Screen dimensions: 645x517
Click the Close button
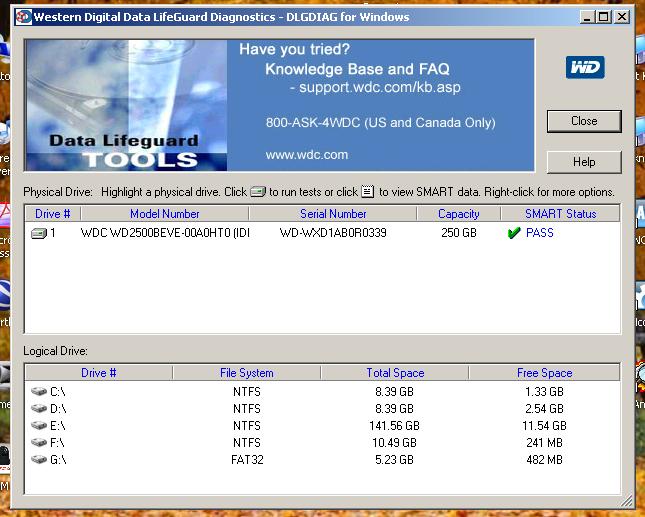click(584, 121)
